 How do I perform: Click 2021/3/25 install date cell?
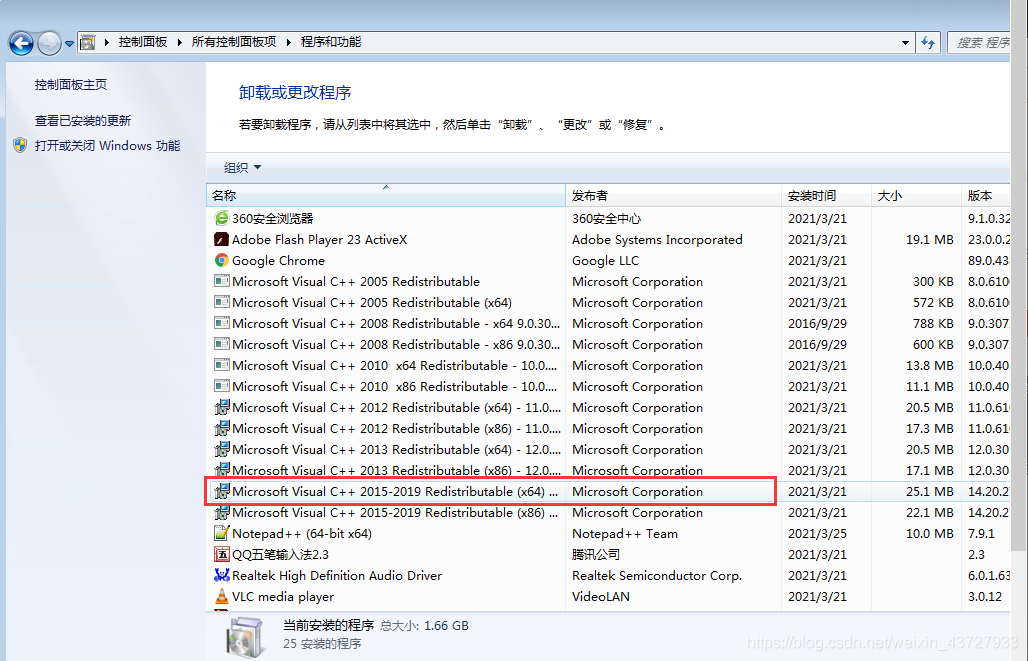(817, 533)
